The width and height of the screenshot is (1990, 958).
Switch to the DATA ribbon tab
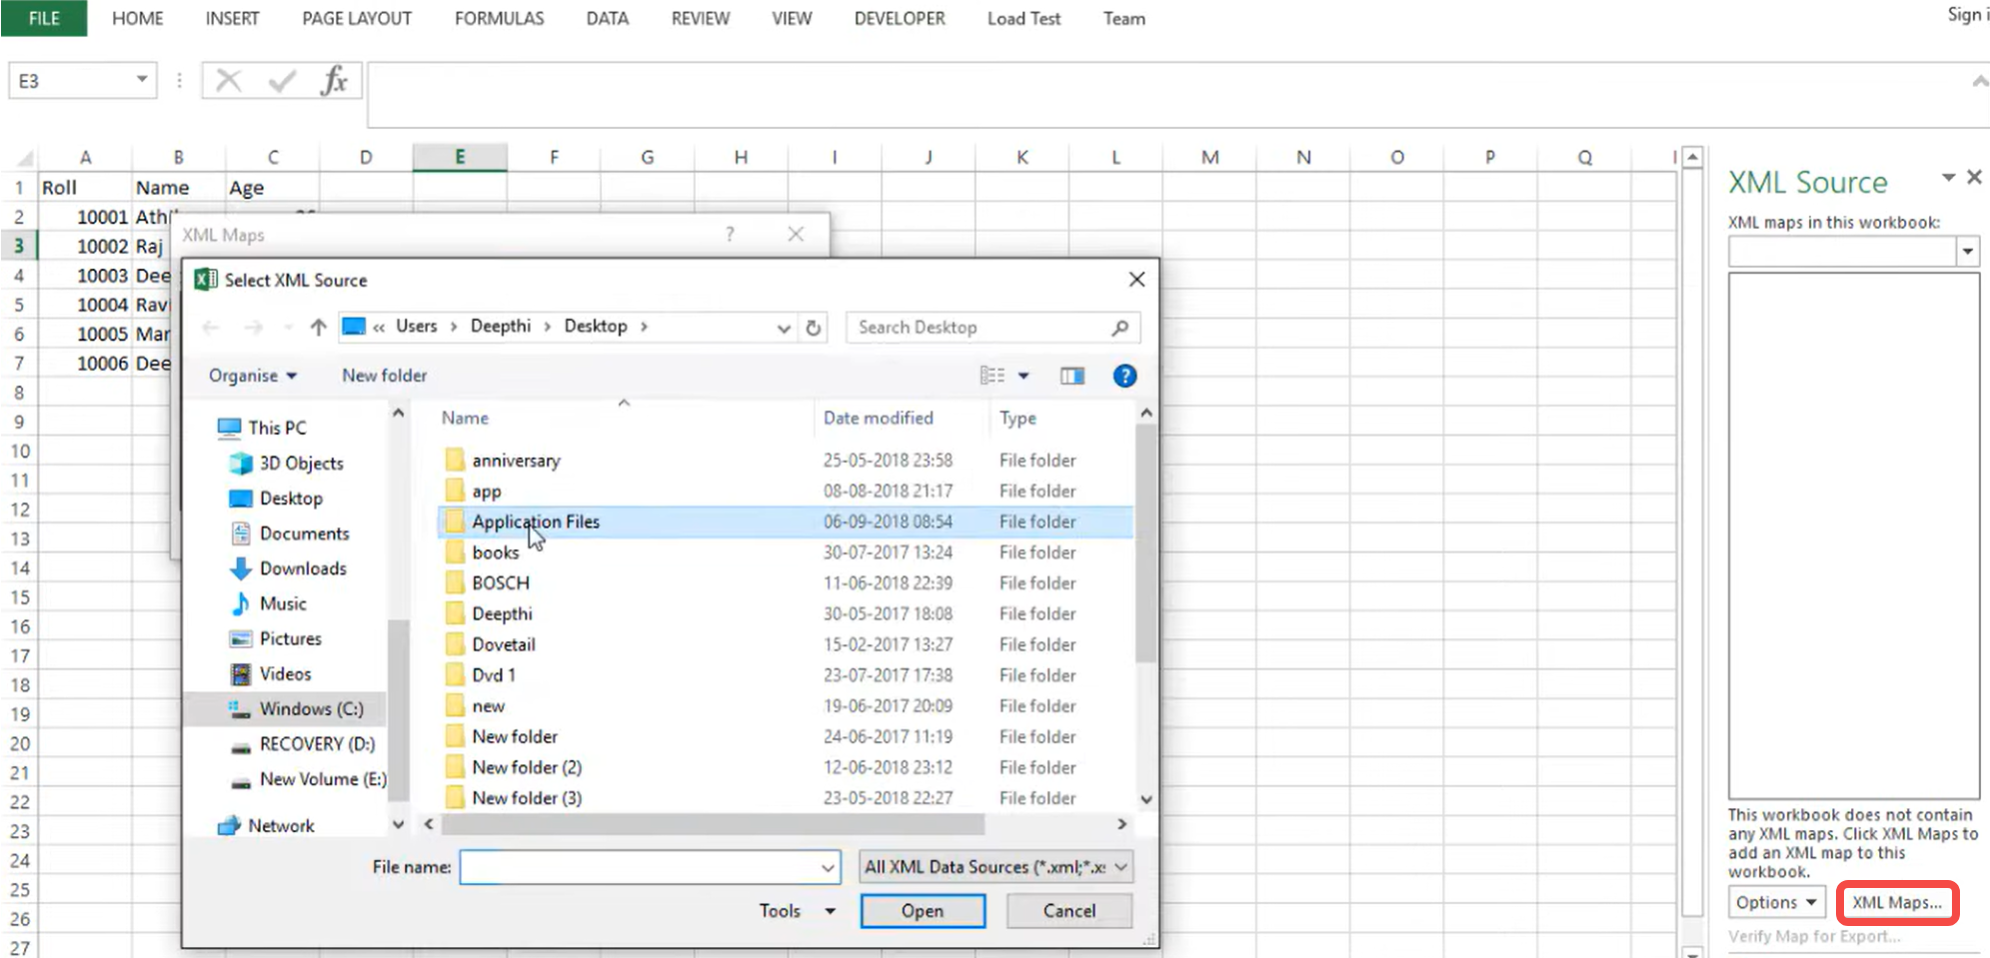[x=607, y=18]
